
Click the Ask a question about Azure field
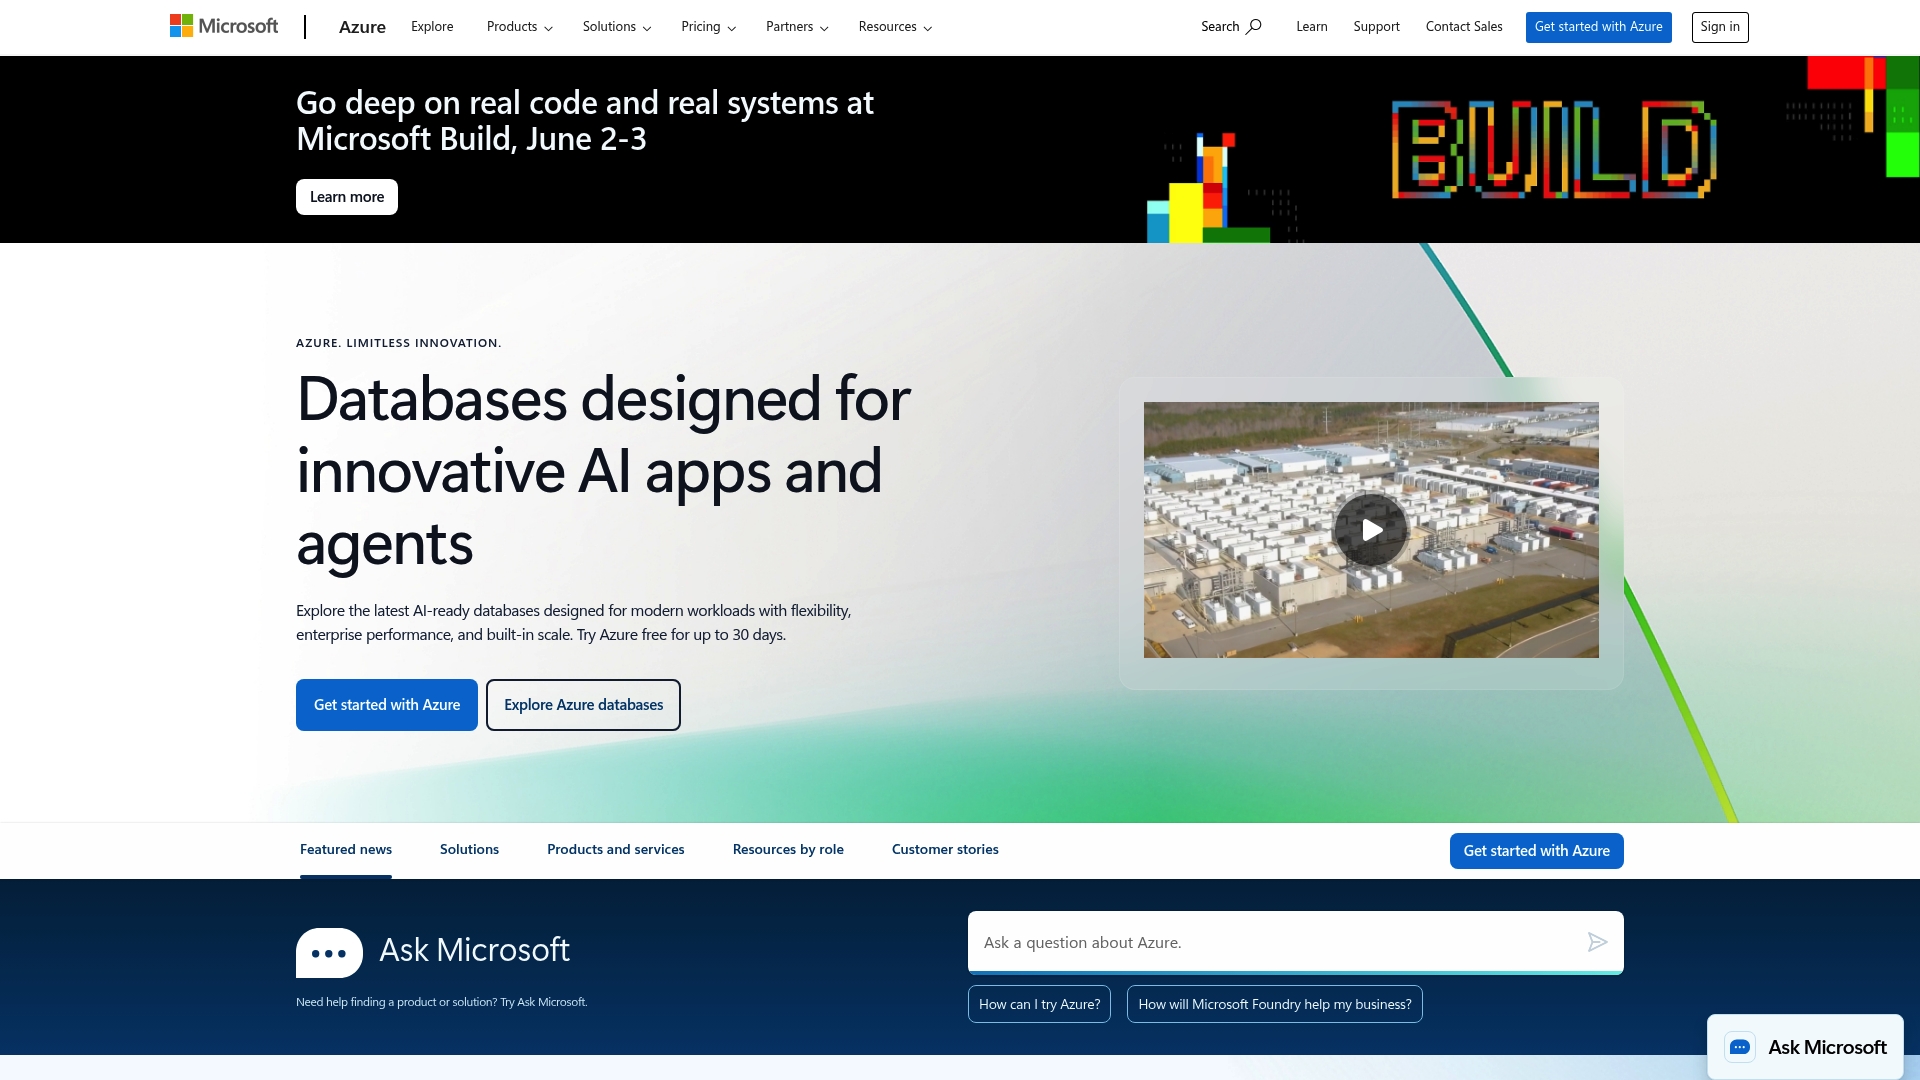tap(1250, 942)
